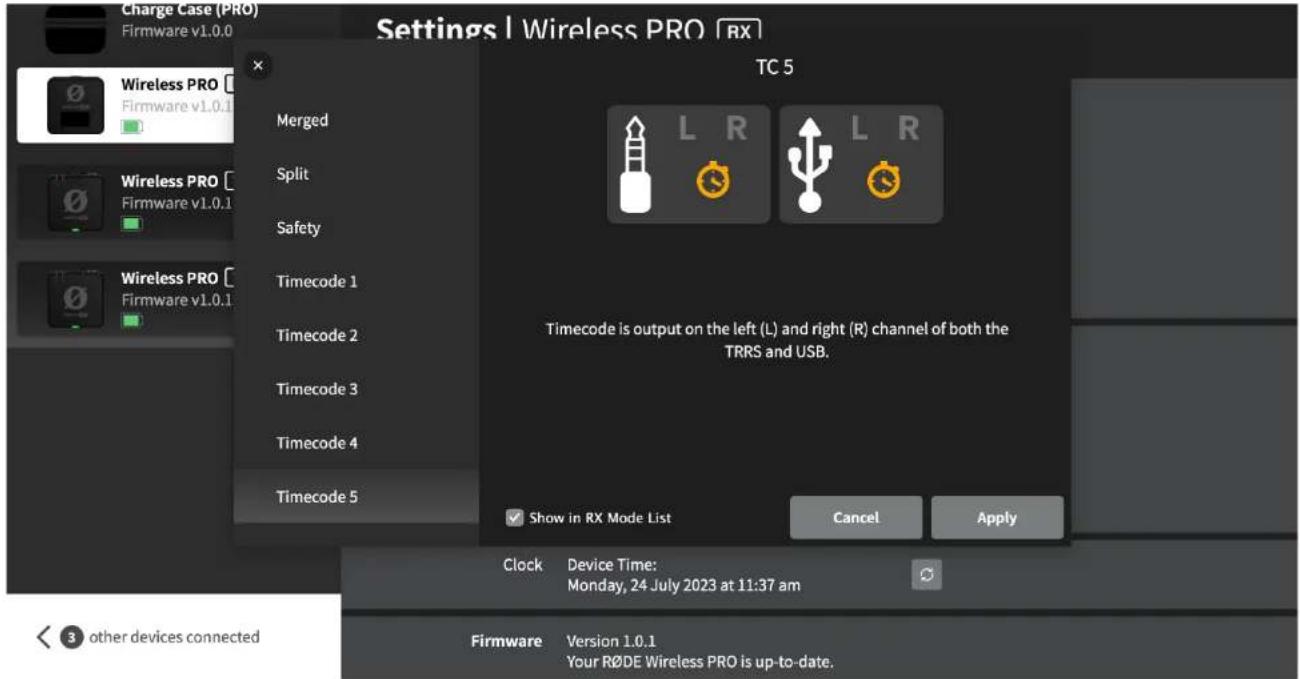Click battery icon of selected Wireless PRO
Viewport: 1300px width, 679px height.
point(132,127)
